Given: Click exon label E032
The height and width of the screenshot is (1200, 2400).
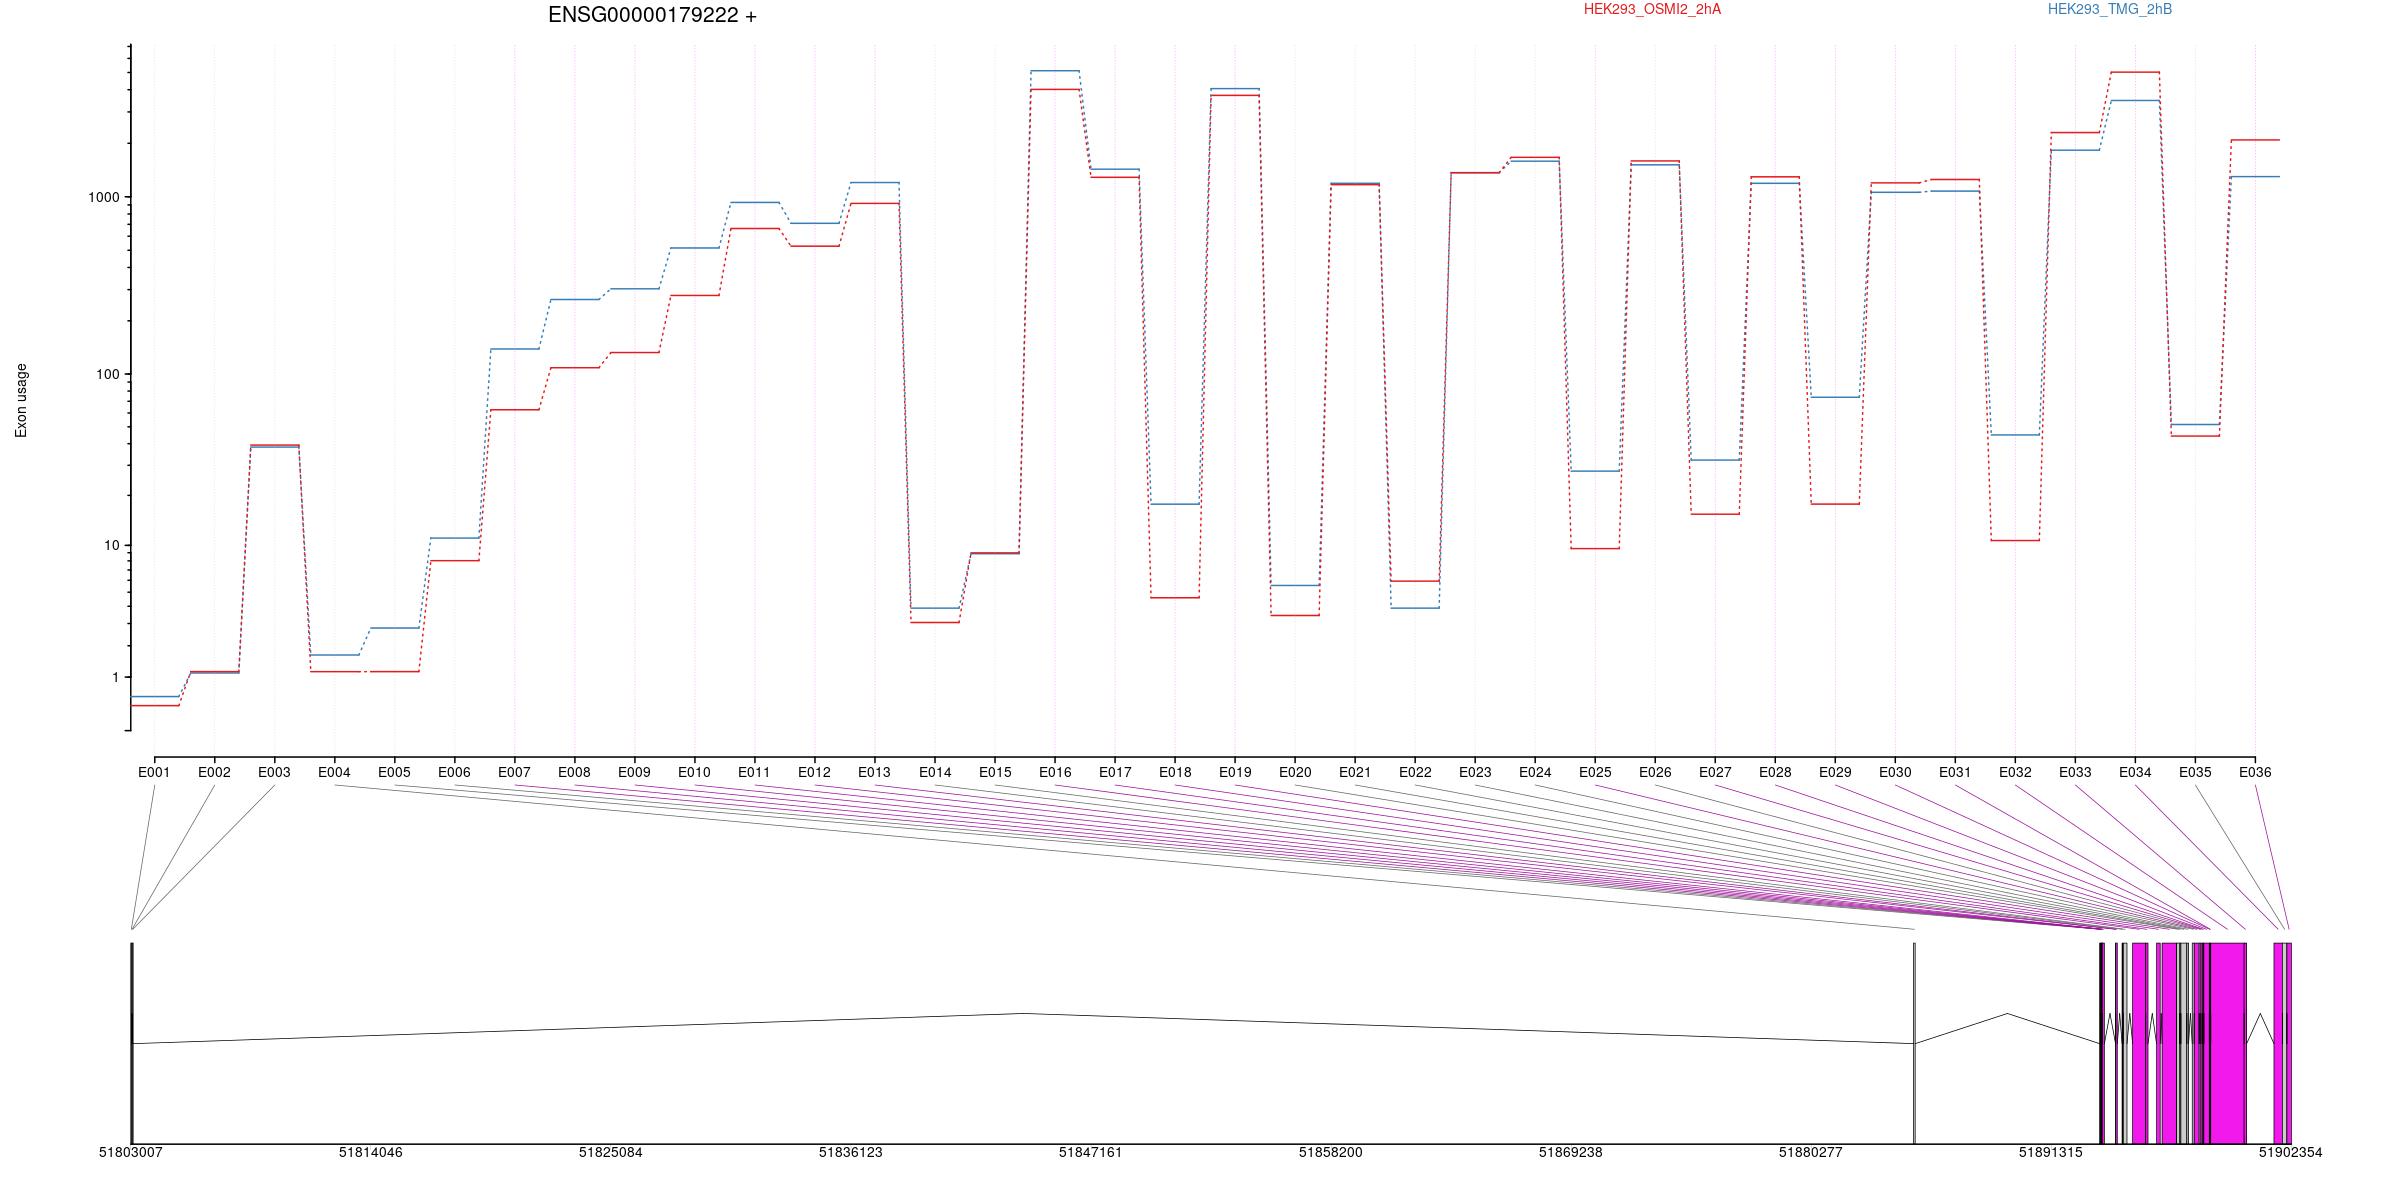Looking at the screenshot, I should click(2015, 772).
